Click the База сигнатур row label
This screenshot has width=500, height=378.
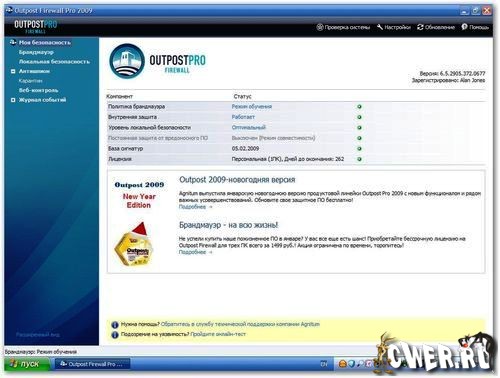pyautogui.click(x=125, y=149)
